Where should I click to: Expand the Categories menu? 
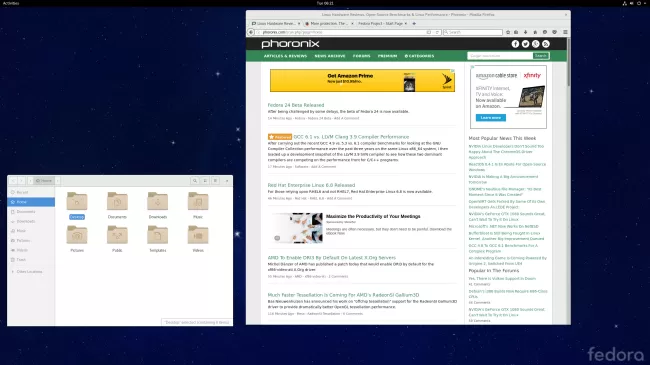click(419, 56)
